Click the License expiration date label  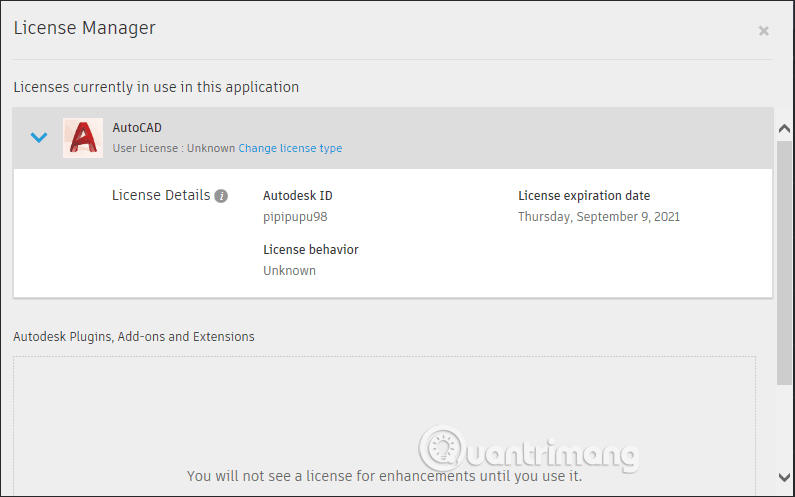tap(584, 196)
